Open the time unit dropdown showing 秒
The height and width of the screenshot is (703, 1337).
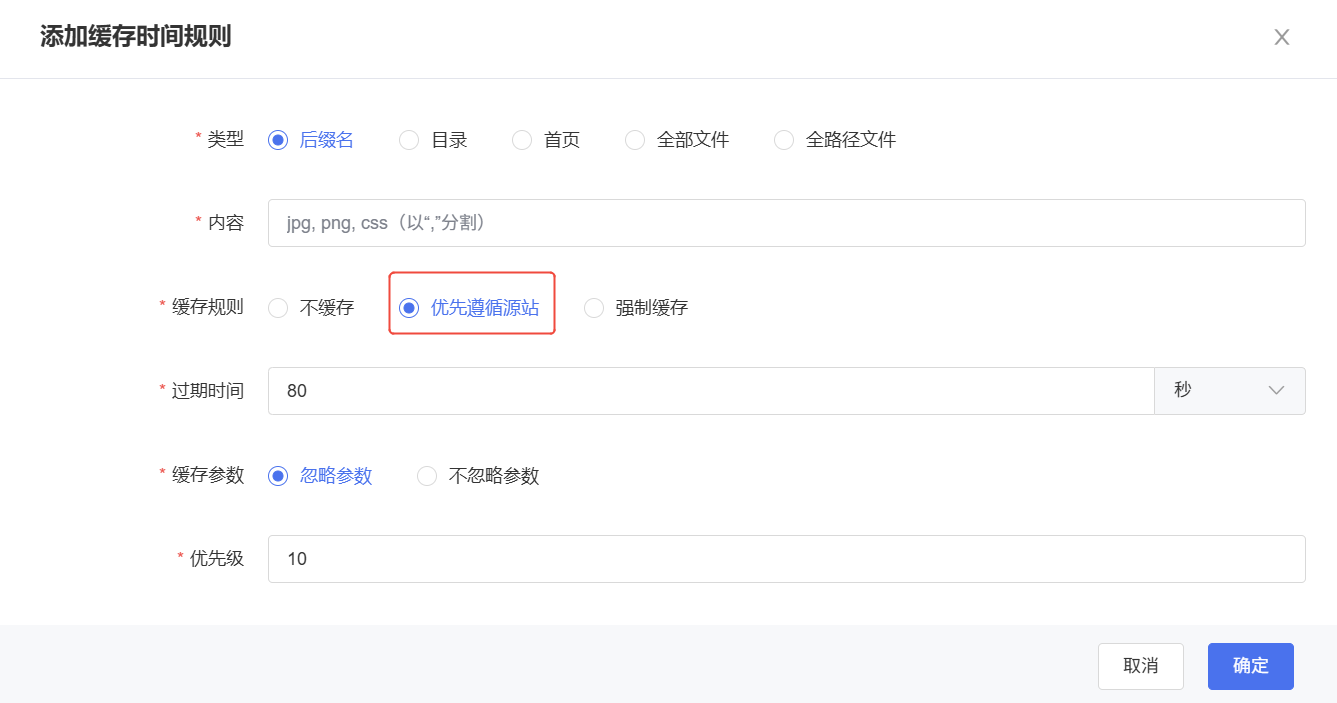pos(1230,390)
